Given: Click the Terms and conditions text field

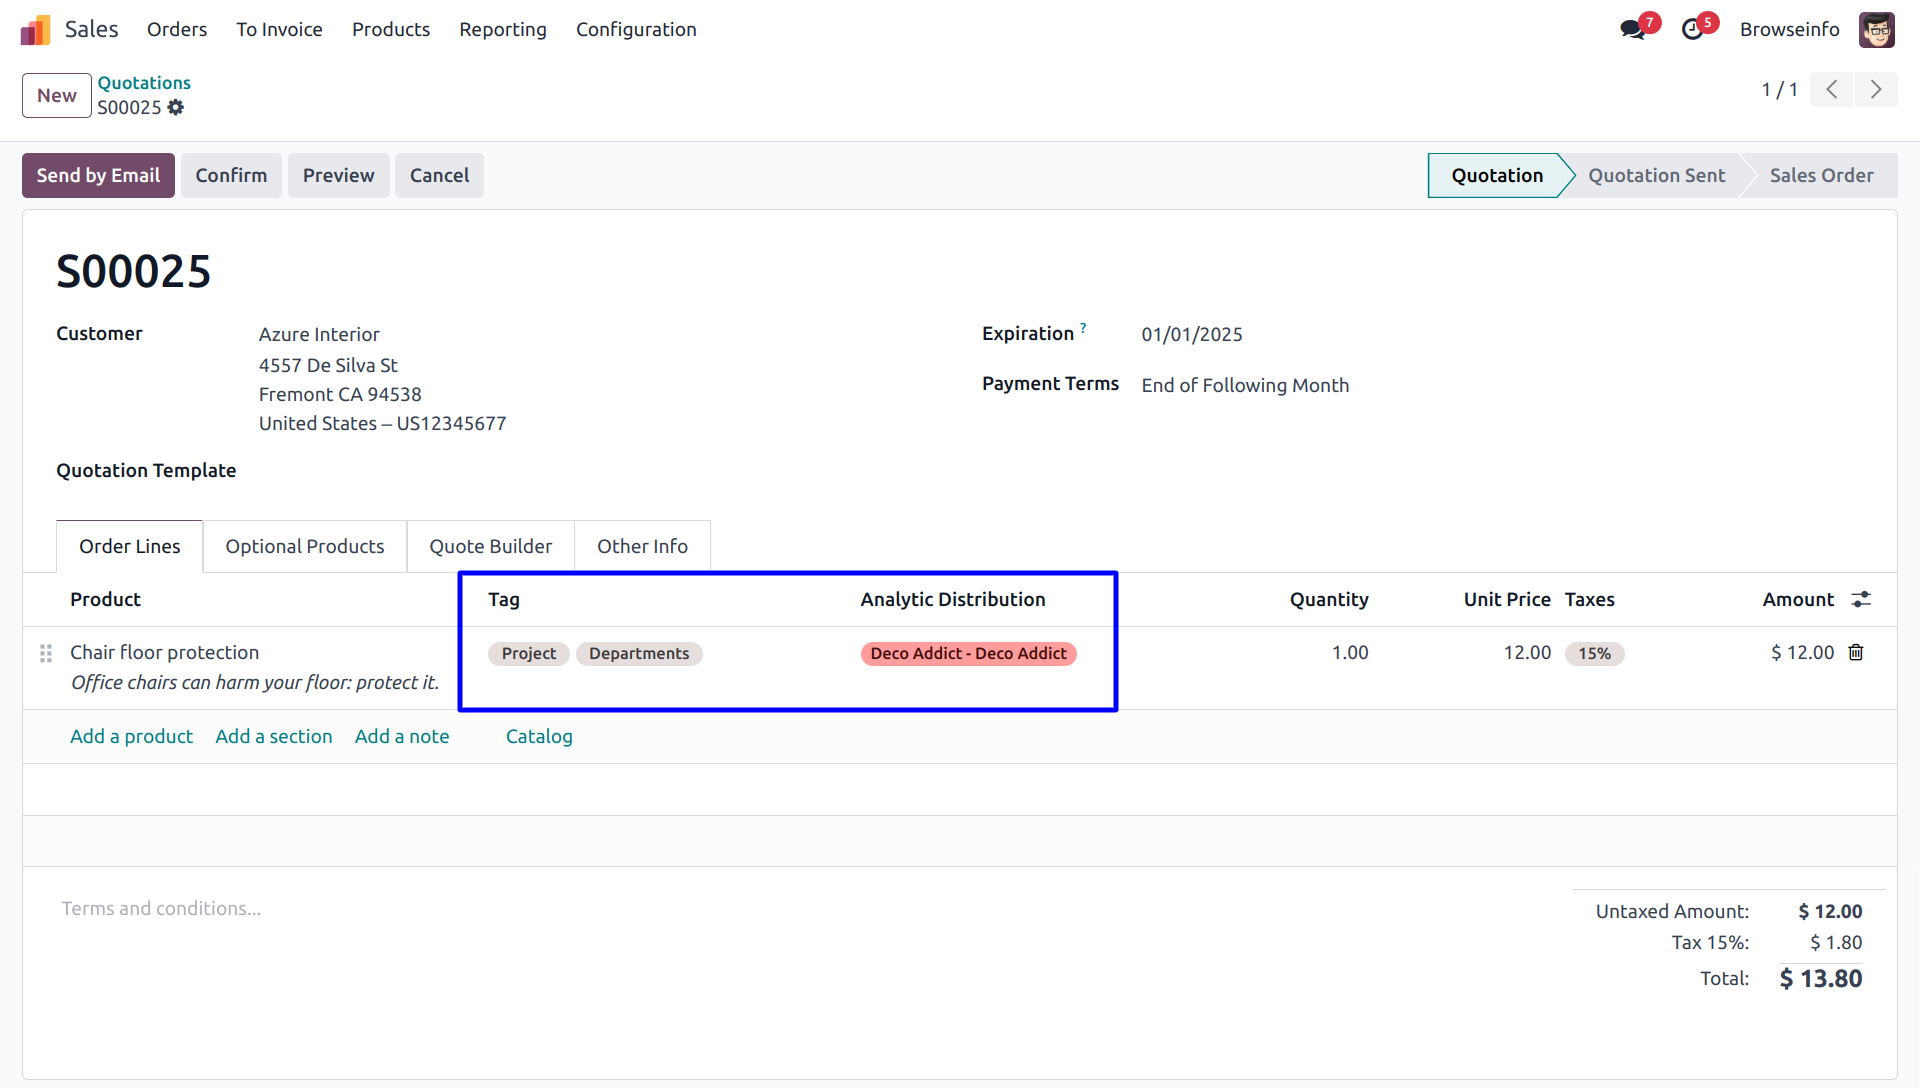Looking at the screenshot, I should pos(161,909).
